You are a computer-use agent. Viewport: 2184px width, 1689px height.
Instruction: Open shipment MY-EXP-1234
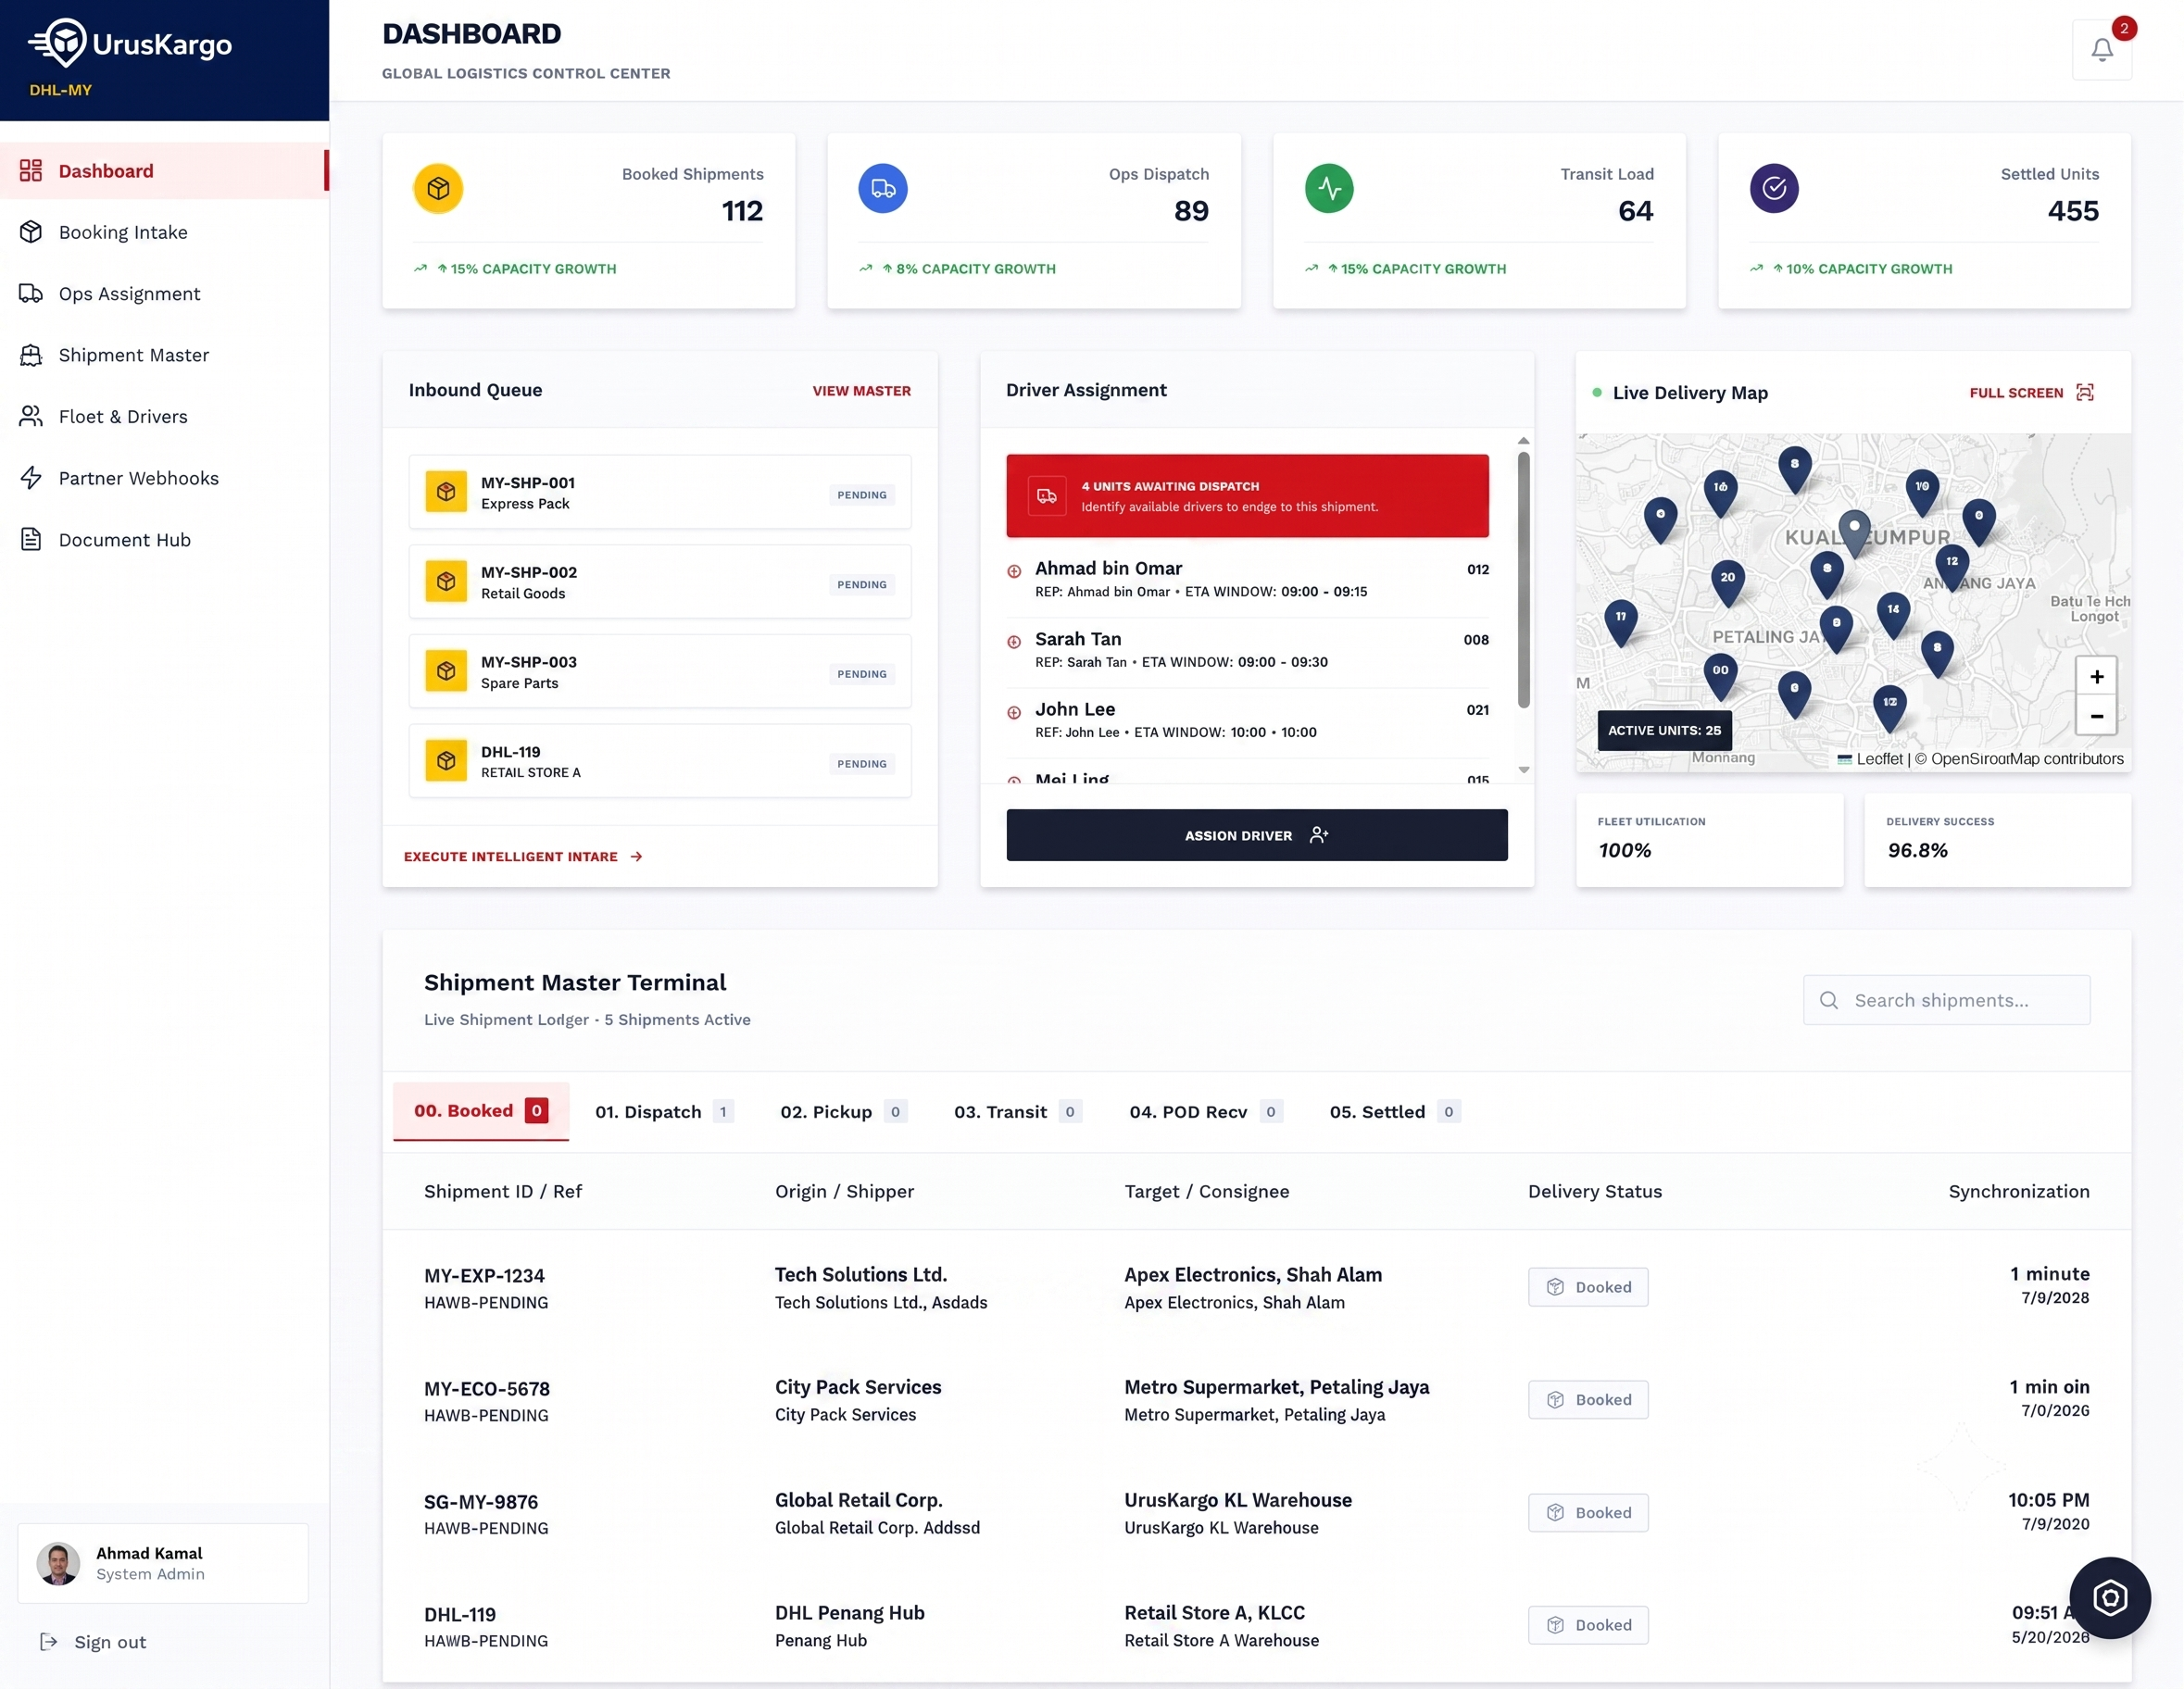click(484, 1276)
